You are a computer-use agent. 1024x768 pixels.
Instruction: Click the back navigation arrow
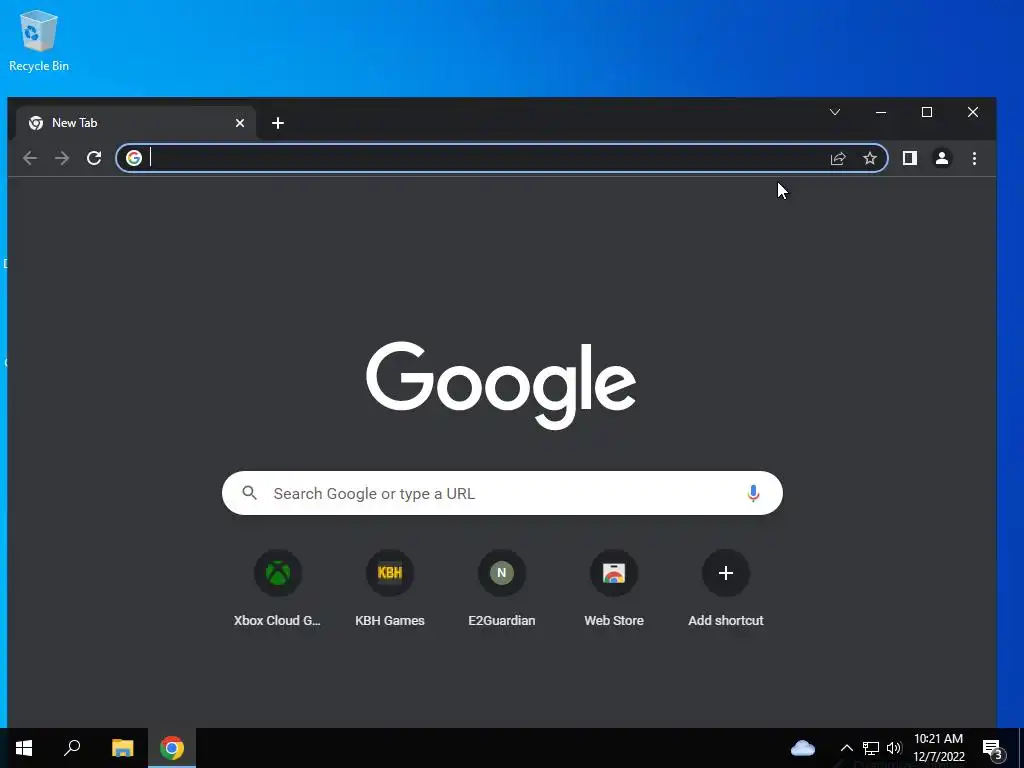(30, 158)
